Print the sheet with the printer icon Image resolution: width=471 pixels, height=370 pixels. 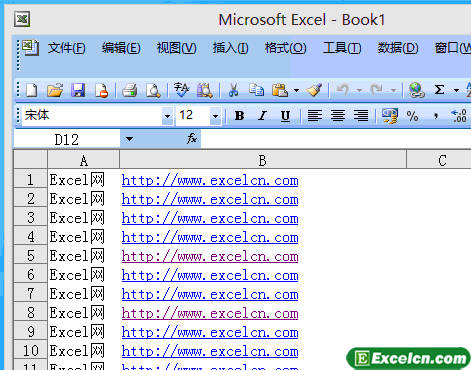tap(130, 90)
